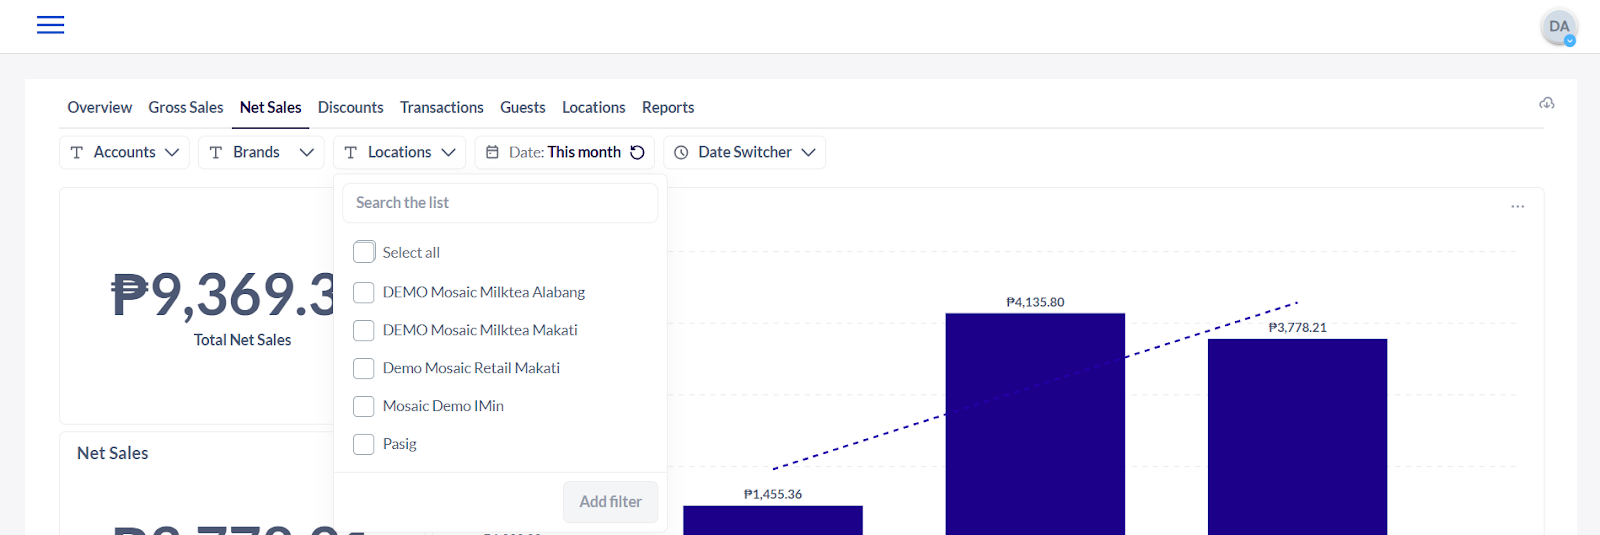Focus the Search the list field
The image size is (1600, 535).
pos(500,203)
